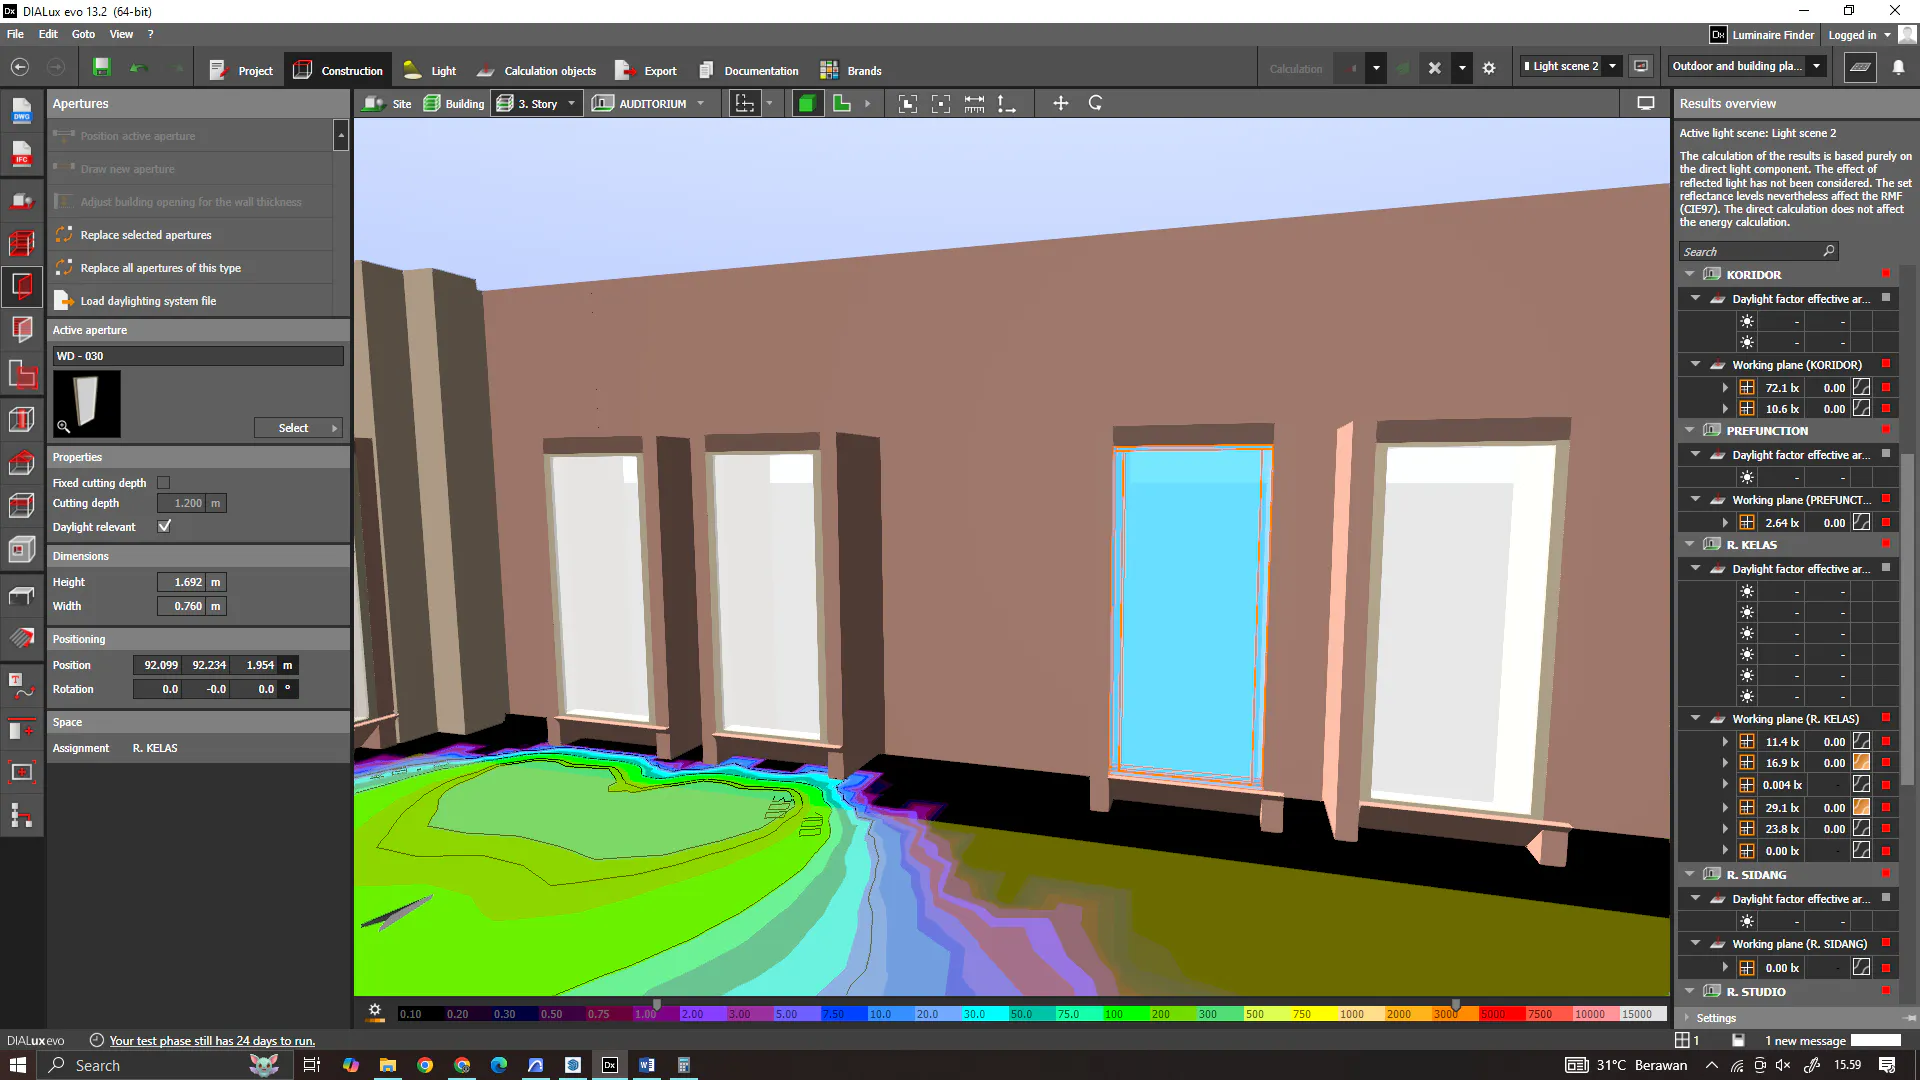1920x1080 pixels.
Task: Open IFC import tool in sidebar
Action: [22, 153]
